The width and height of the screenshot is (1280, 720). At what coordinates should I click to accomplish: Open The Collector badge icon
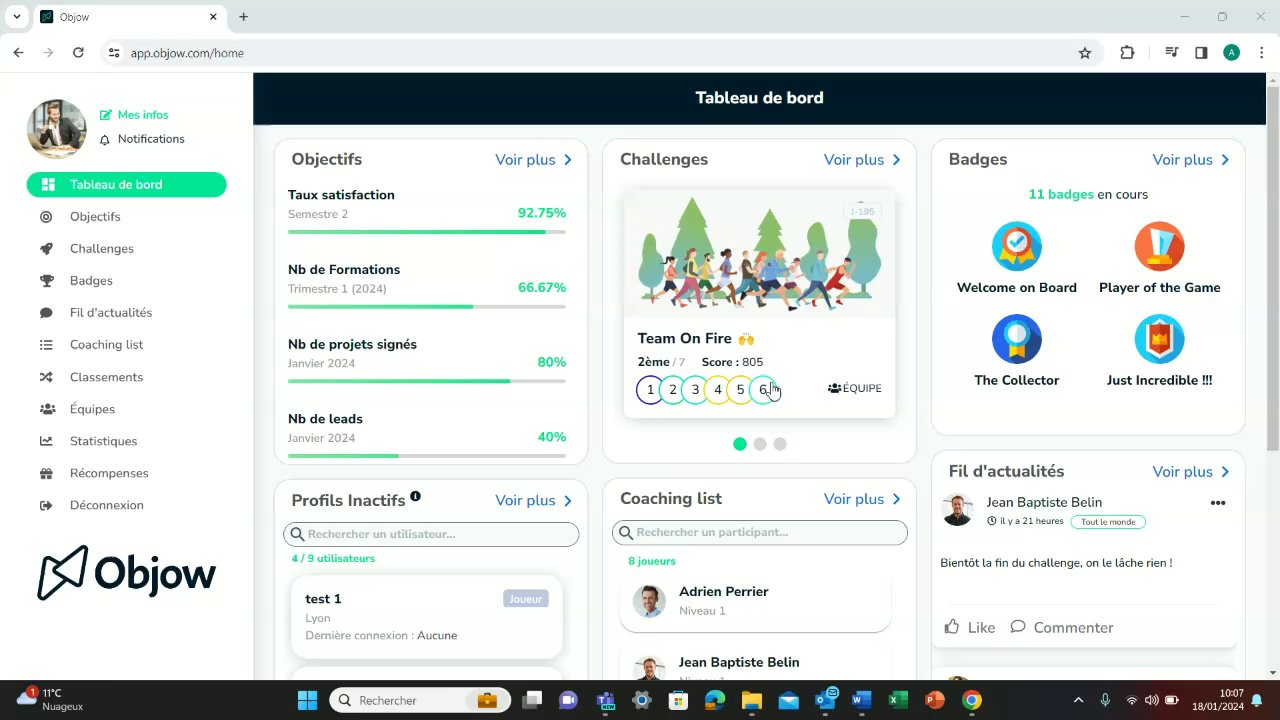(x=1016, y=339)
